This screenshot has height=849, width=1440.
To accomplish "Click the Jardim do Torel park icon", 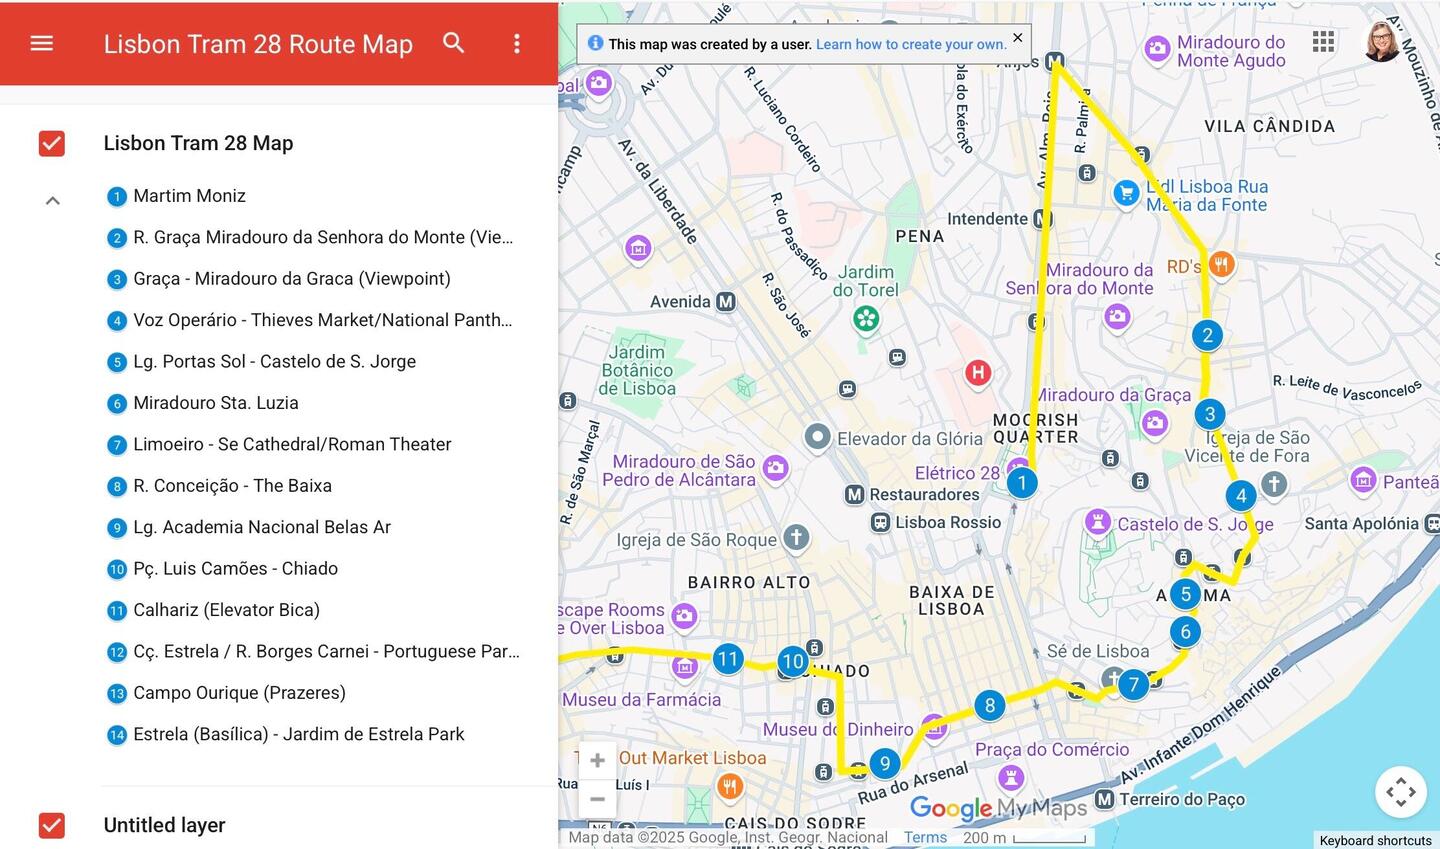I will 866,319.
